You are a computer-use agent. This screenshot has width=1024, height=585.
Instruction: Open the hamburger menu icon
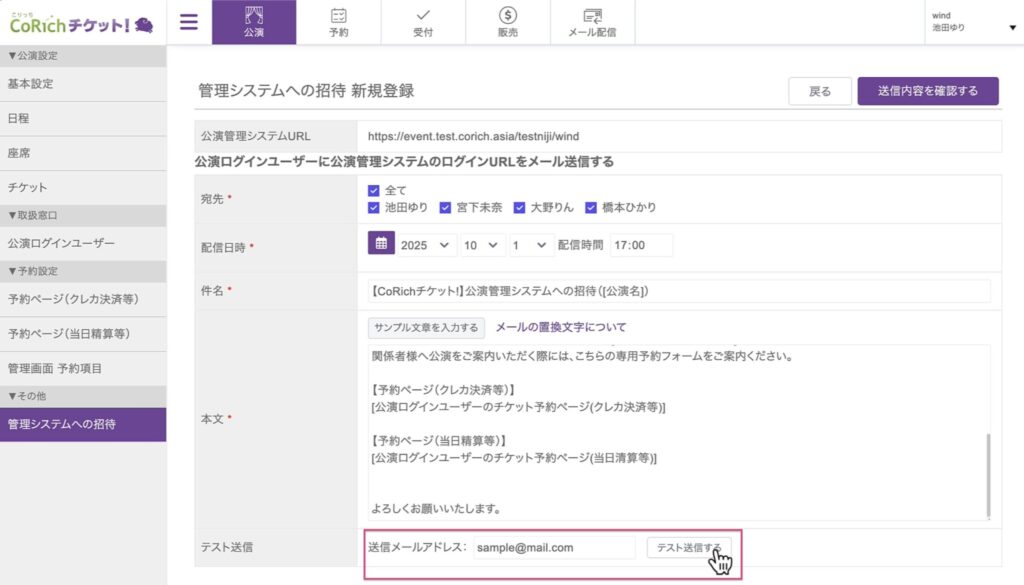coord(188,22)
